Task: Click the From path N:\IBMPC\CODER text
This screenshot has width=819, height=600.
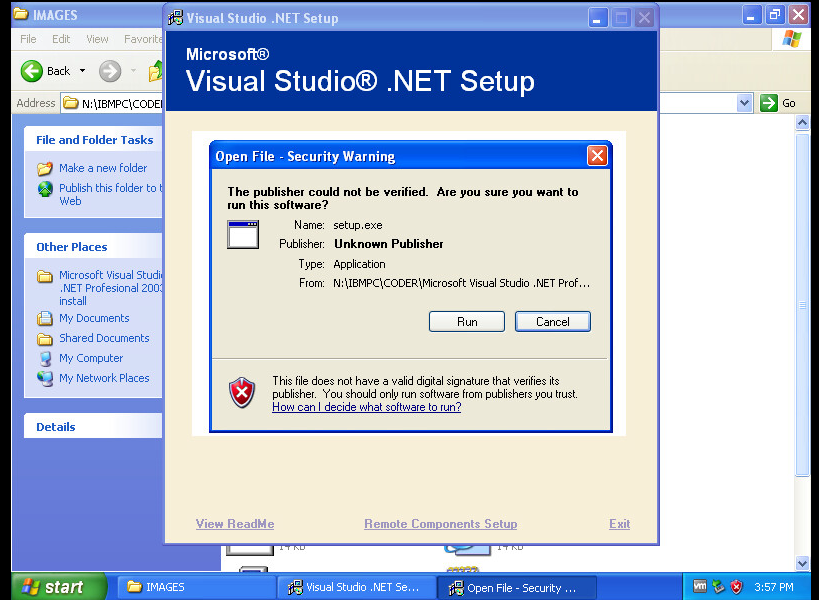Action: (462, 283)
